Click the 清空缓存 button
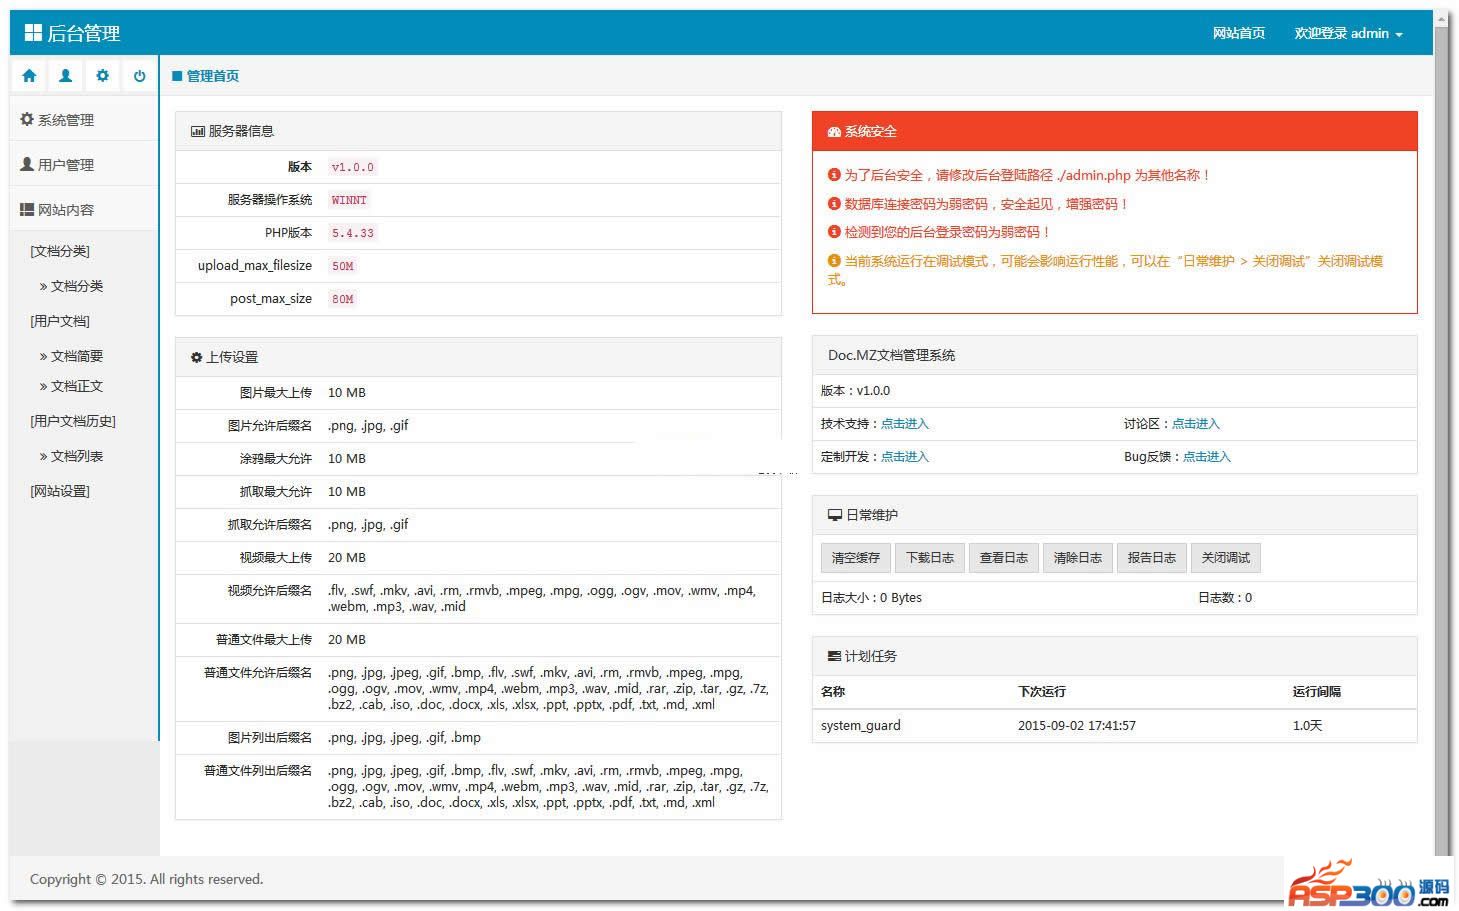The image size is (1459, 911). coord(855,558)
